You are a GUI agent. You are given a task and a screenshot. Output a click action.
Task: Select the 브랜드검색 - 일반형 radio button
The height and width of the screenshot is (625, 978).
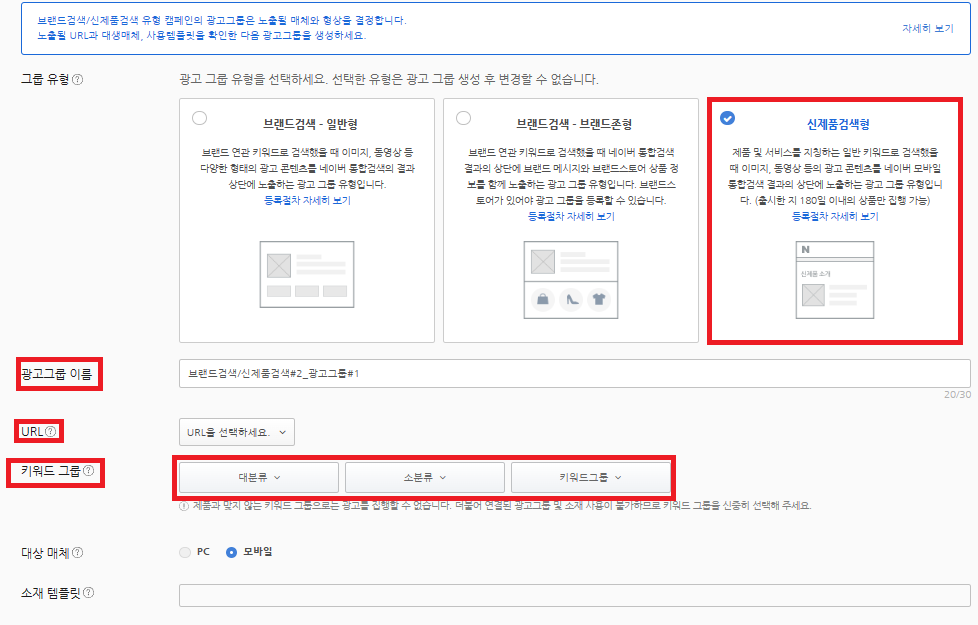200,118
